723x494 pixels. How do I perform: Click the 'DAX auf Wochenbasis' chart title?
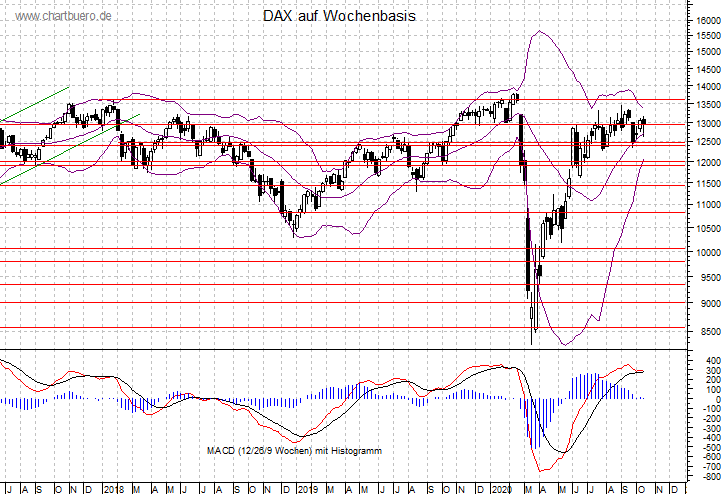[x=339, y=16]
